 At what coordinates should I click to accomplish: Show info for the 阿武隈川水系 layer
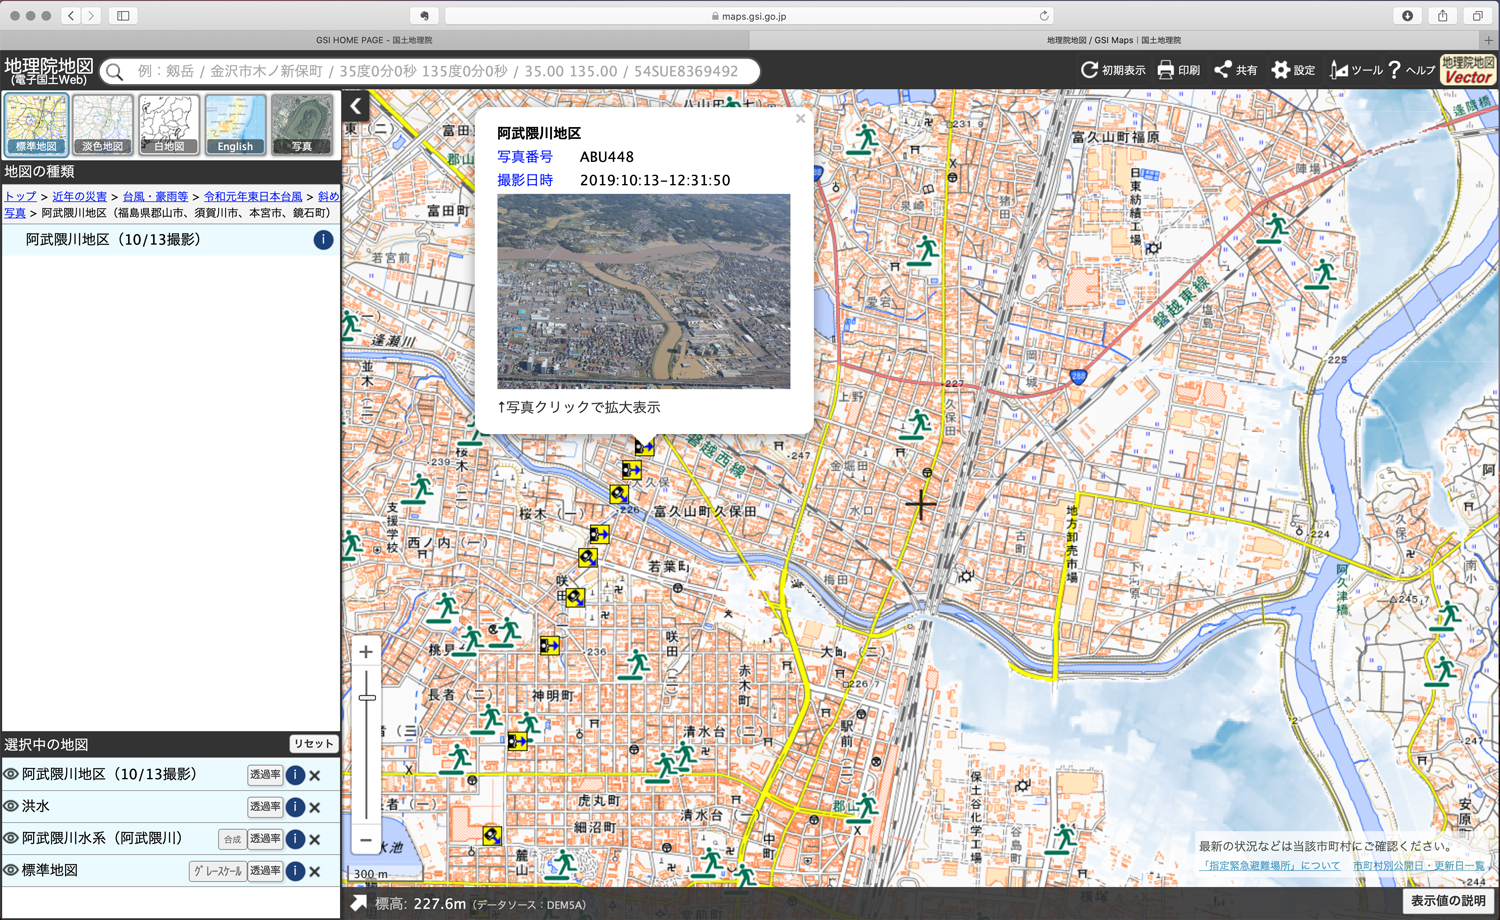pos(295,839)
